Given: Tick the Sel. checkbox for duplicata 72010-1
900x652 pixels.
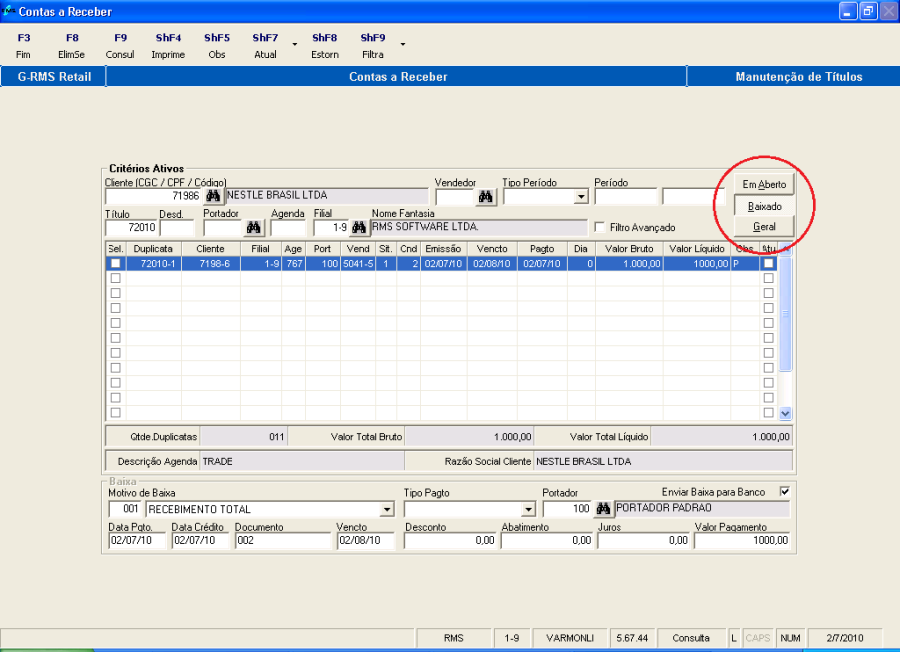Looking at the screenshot, I should pyautogui.click(x=116, y=264).
